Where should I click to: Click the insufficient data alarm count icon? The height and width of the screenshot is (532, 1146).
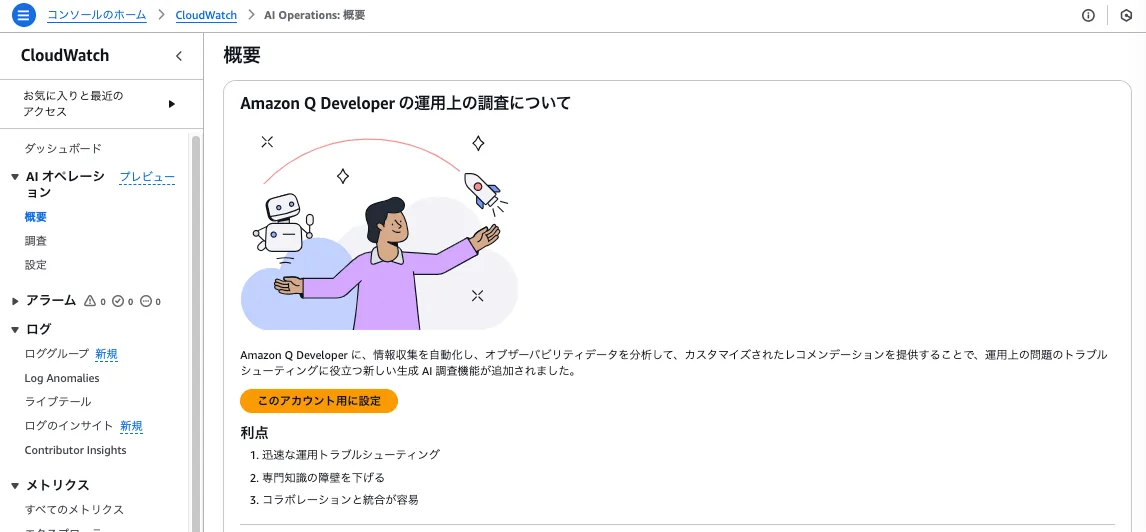[145, 300]
